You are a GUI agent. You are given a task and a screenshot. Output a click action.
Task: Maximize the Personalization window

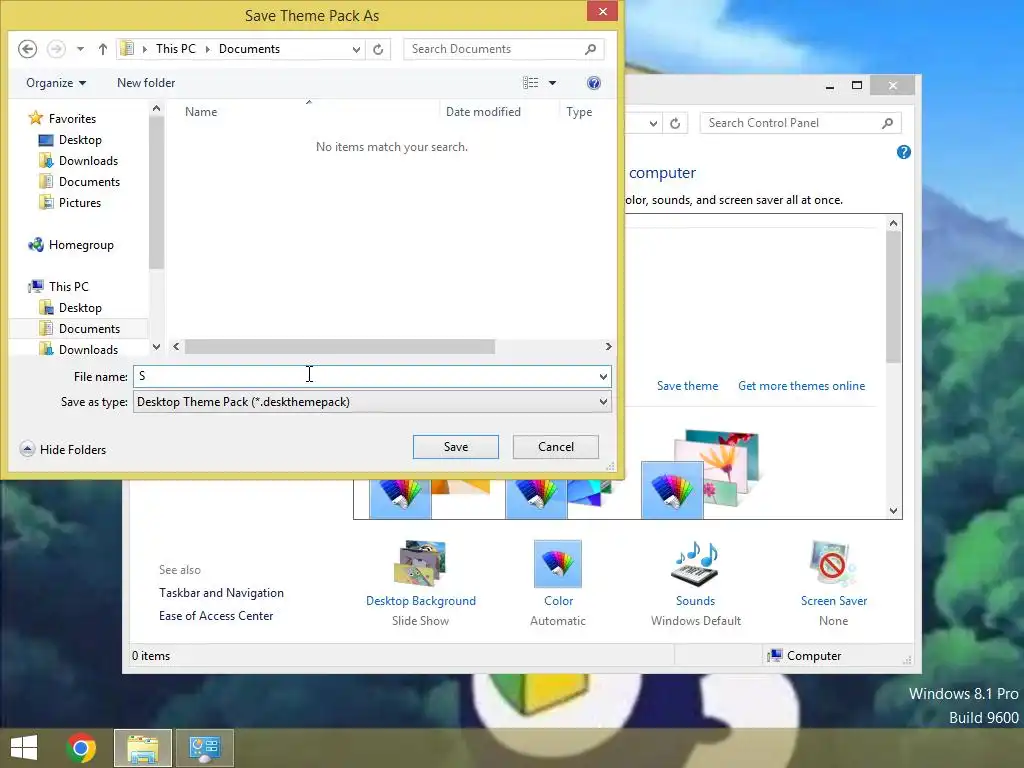(857, 86)
